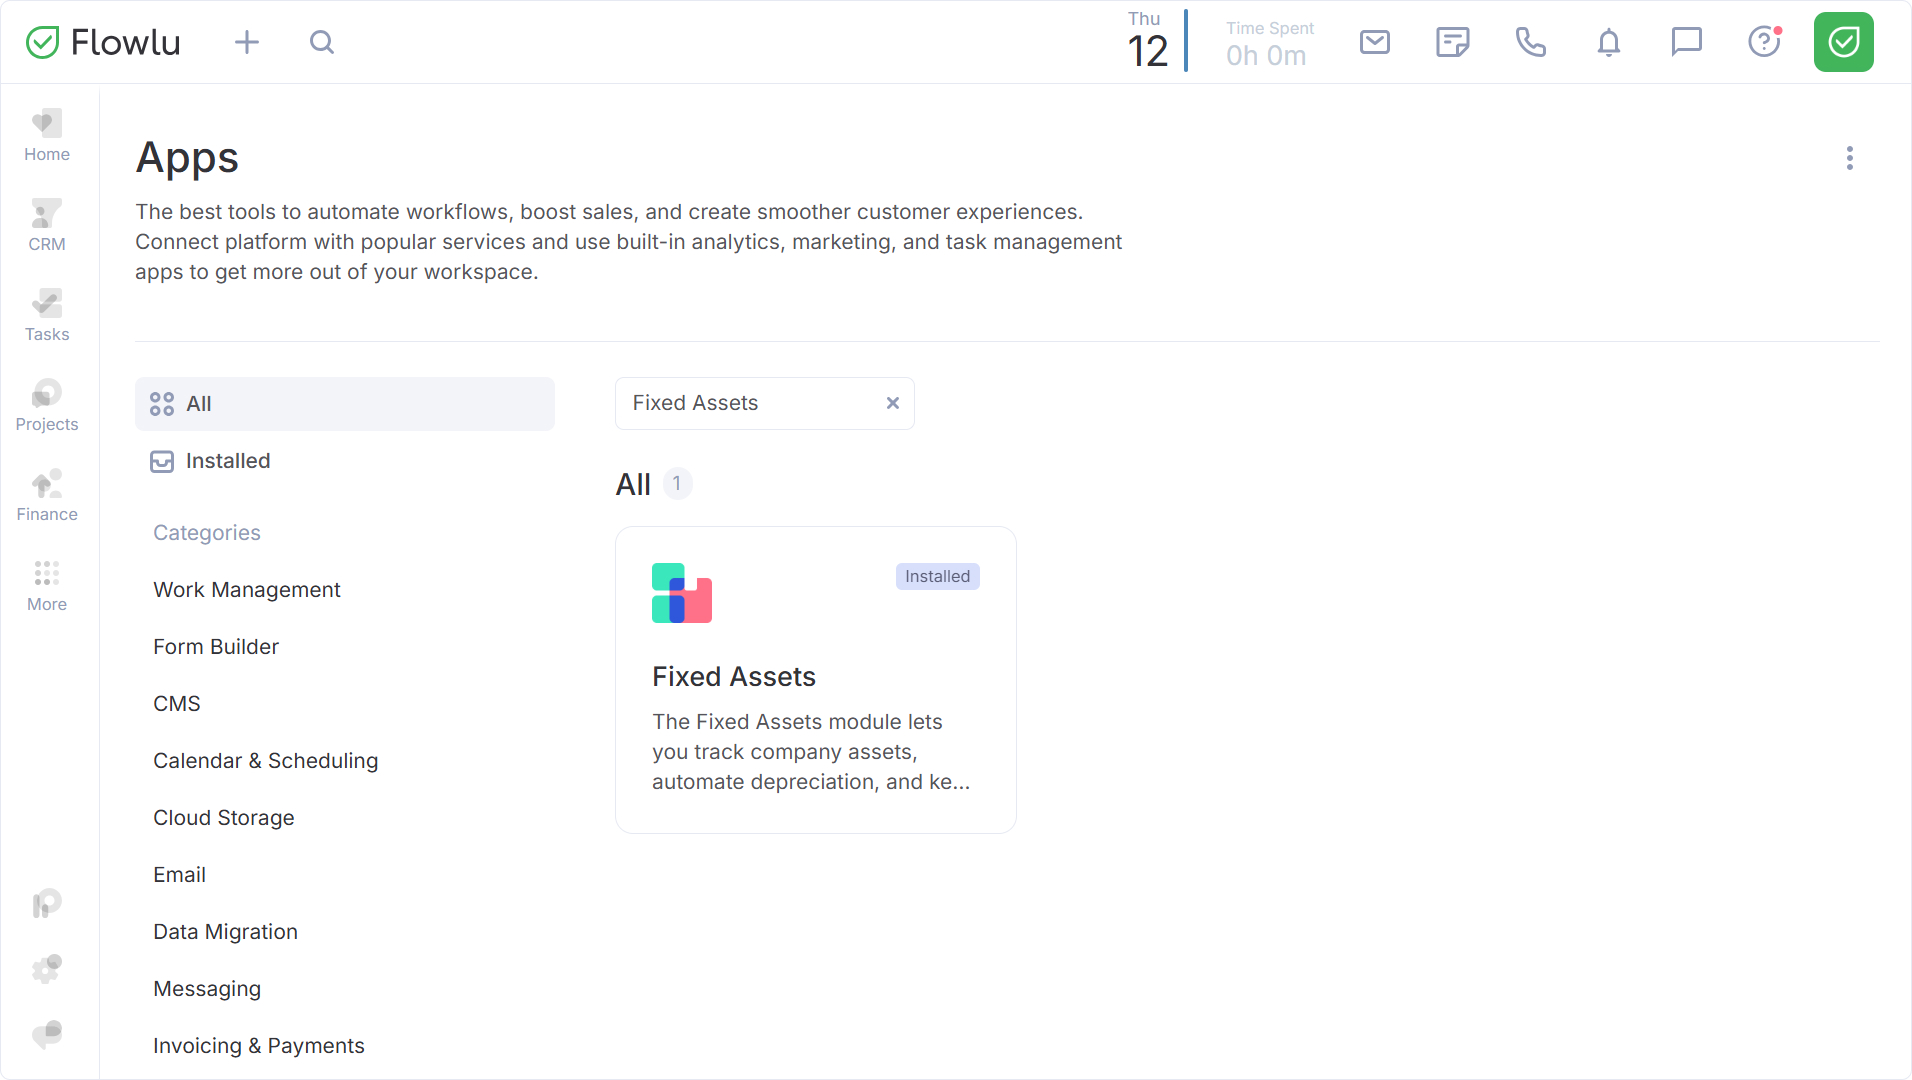Click the plus quick-create icon
Image resolution: width=1912 pixels, height=1080 pixels.
[247, 42]
